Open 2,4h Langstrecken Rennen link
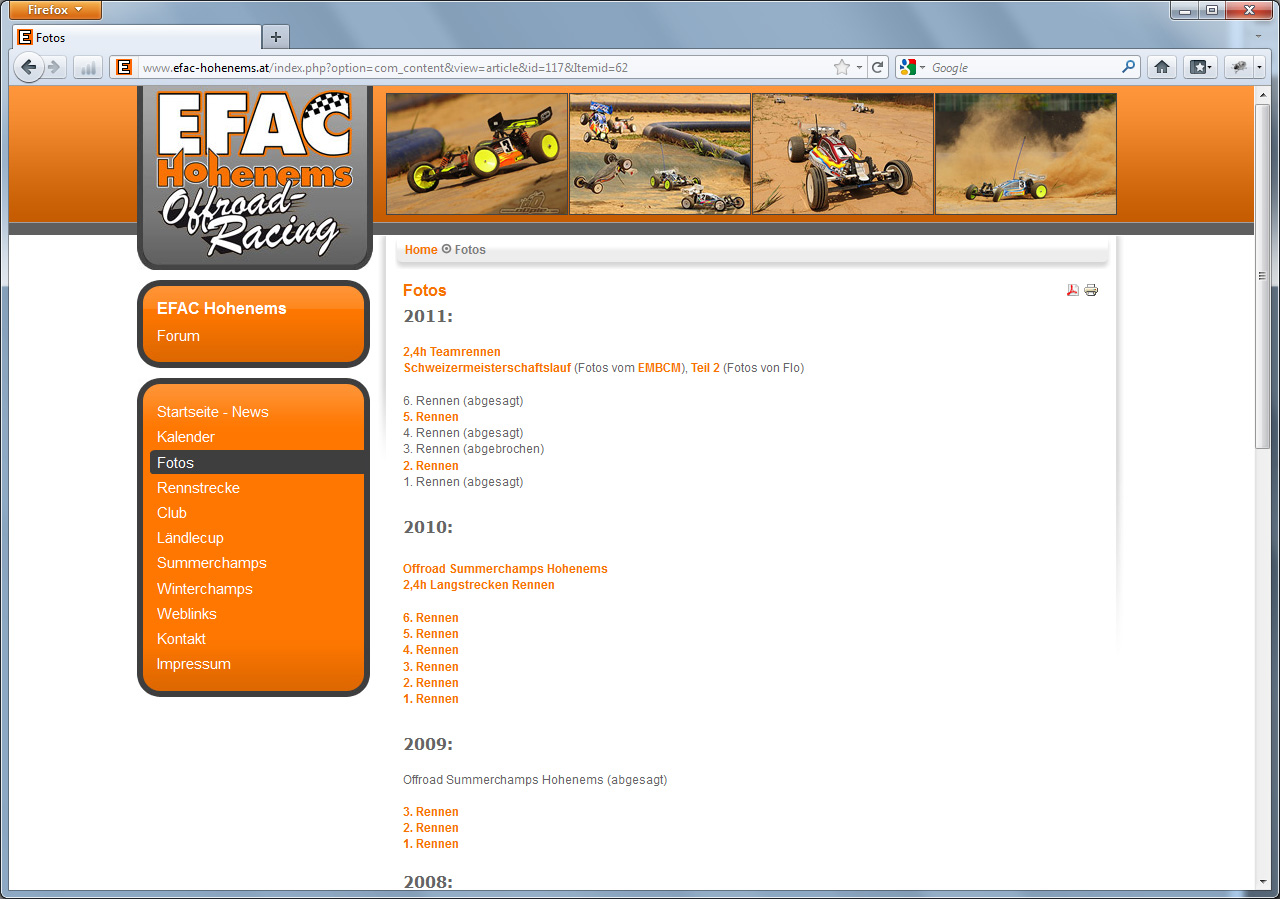The height and width of the screenshot is (899, 1280). coord(479,585)
